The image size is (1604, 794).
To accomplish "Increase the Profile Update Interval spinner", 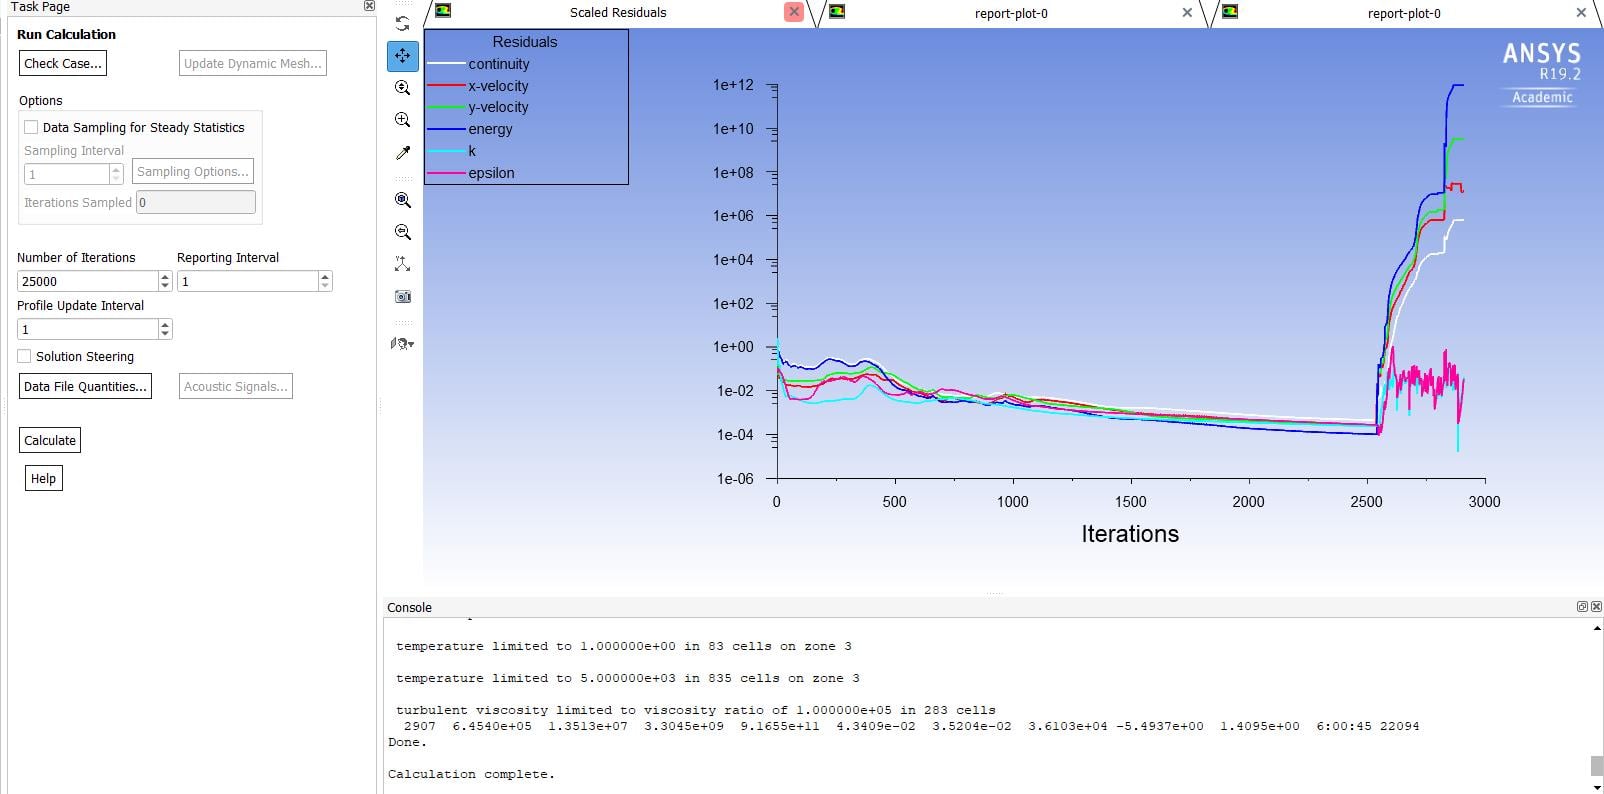I will point(165,324).
